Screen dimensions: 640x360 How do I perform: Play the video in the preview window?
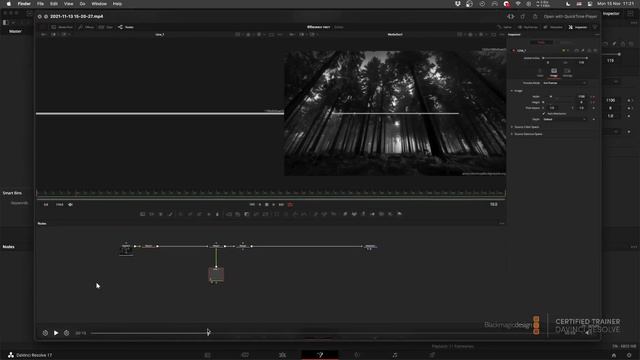coord(56,333)
